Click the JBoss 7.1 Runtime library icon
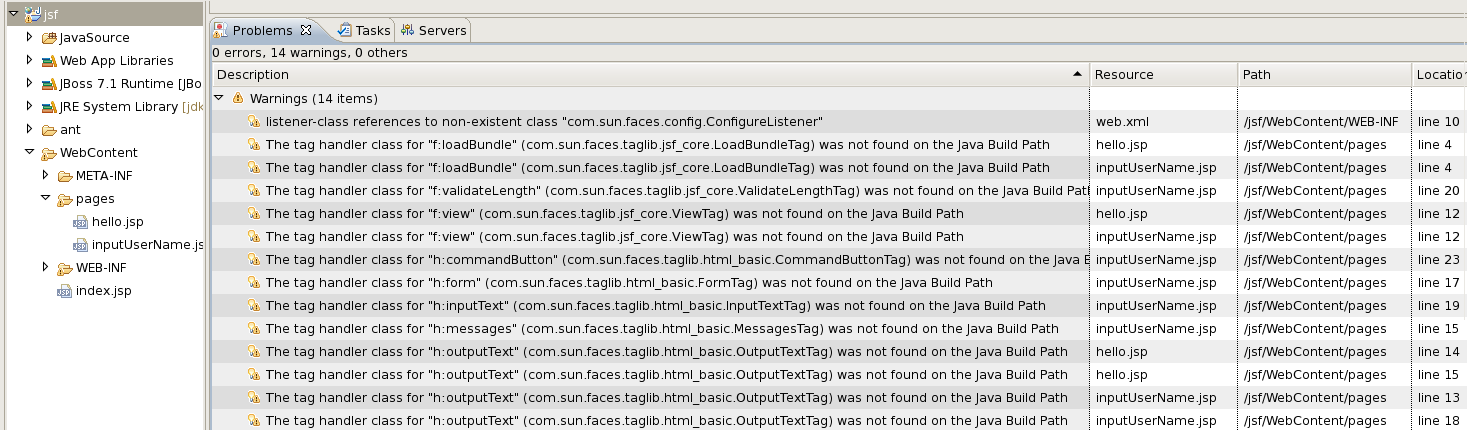The width and height of the screenshot is (1467, 430). (49, 84)
